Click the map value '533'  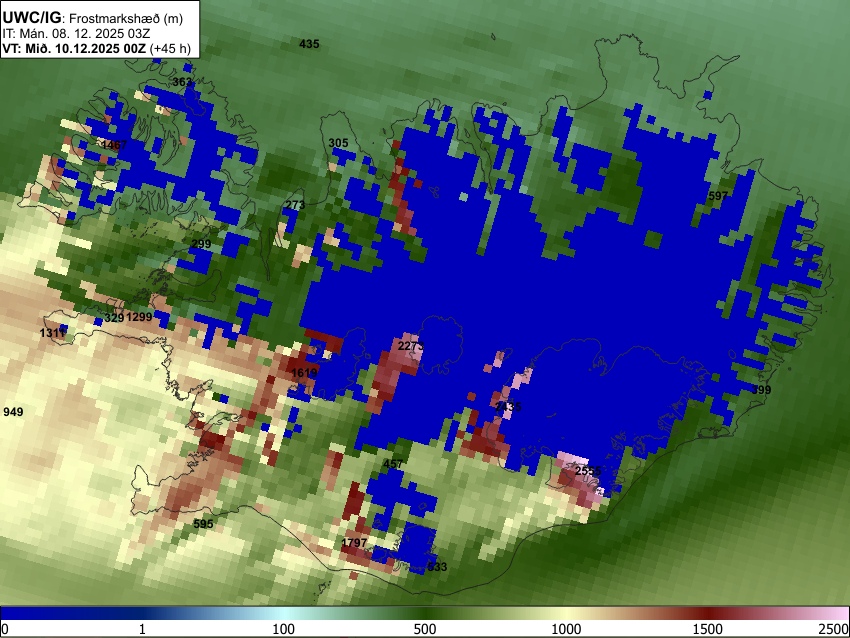pos(437,567)
